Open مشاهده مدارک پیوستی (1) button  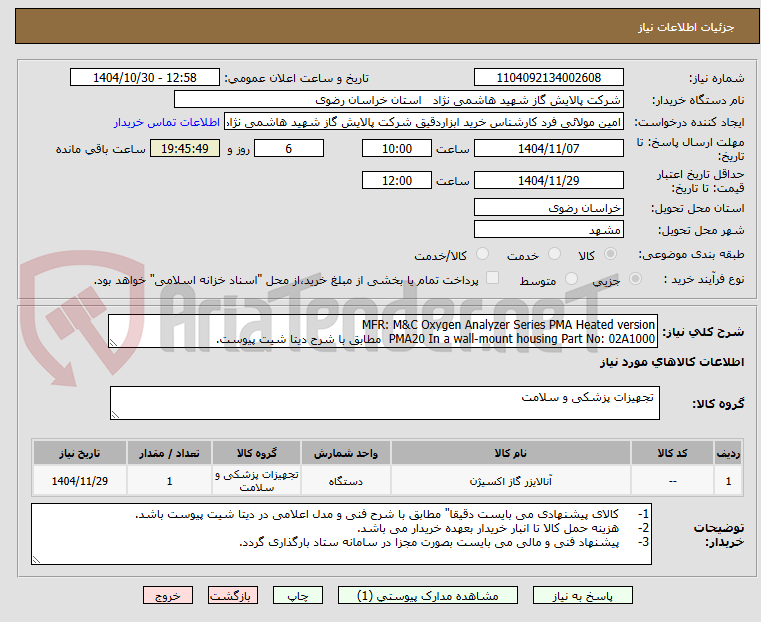428,595
